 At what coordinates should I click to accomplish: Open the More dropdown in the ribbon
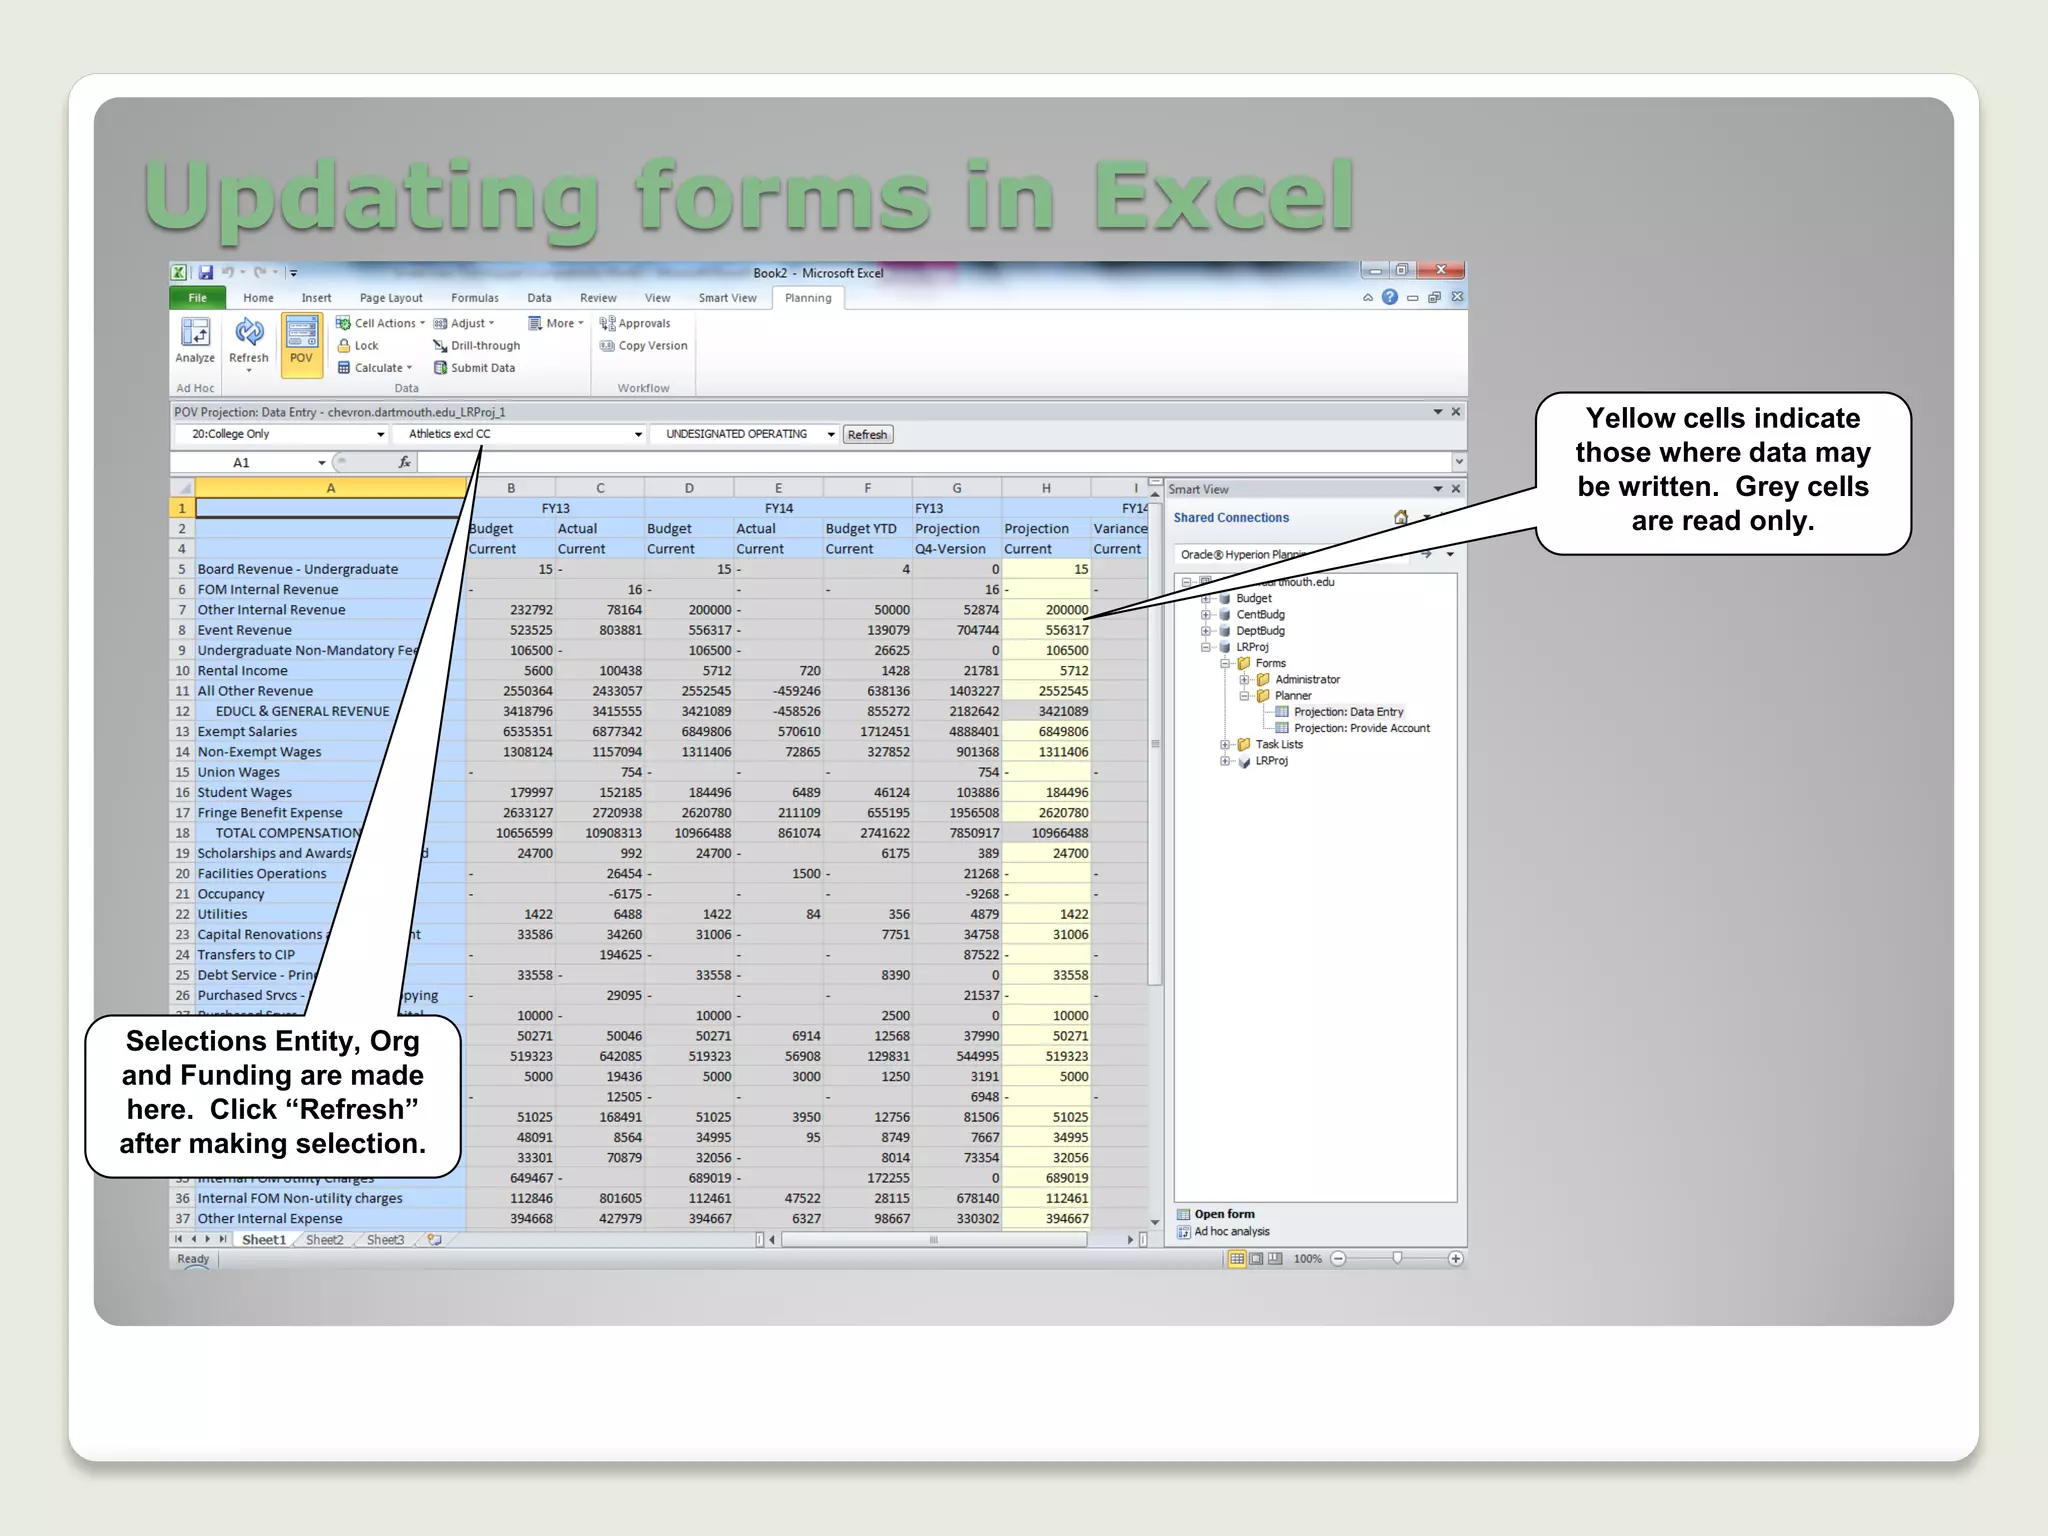pyautogui.click(x=556, y=323)
